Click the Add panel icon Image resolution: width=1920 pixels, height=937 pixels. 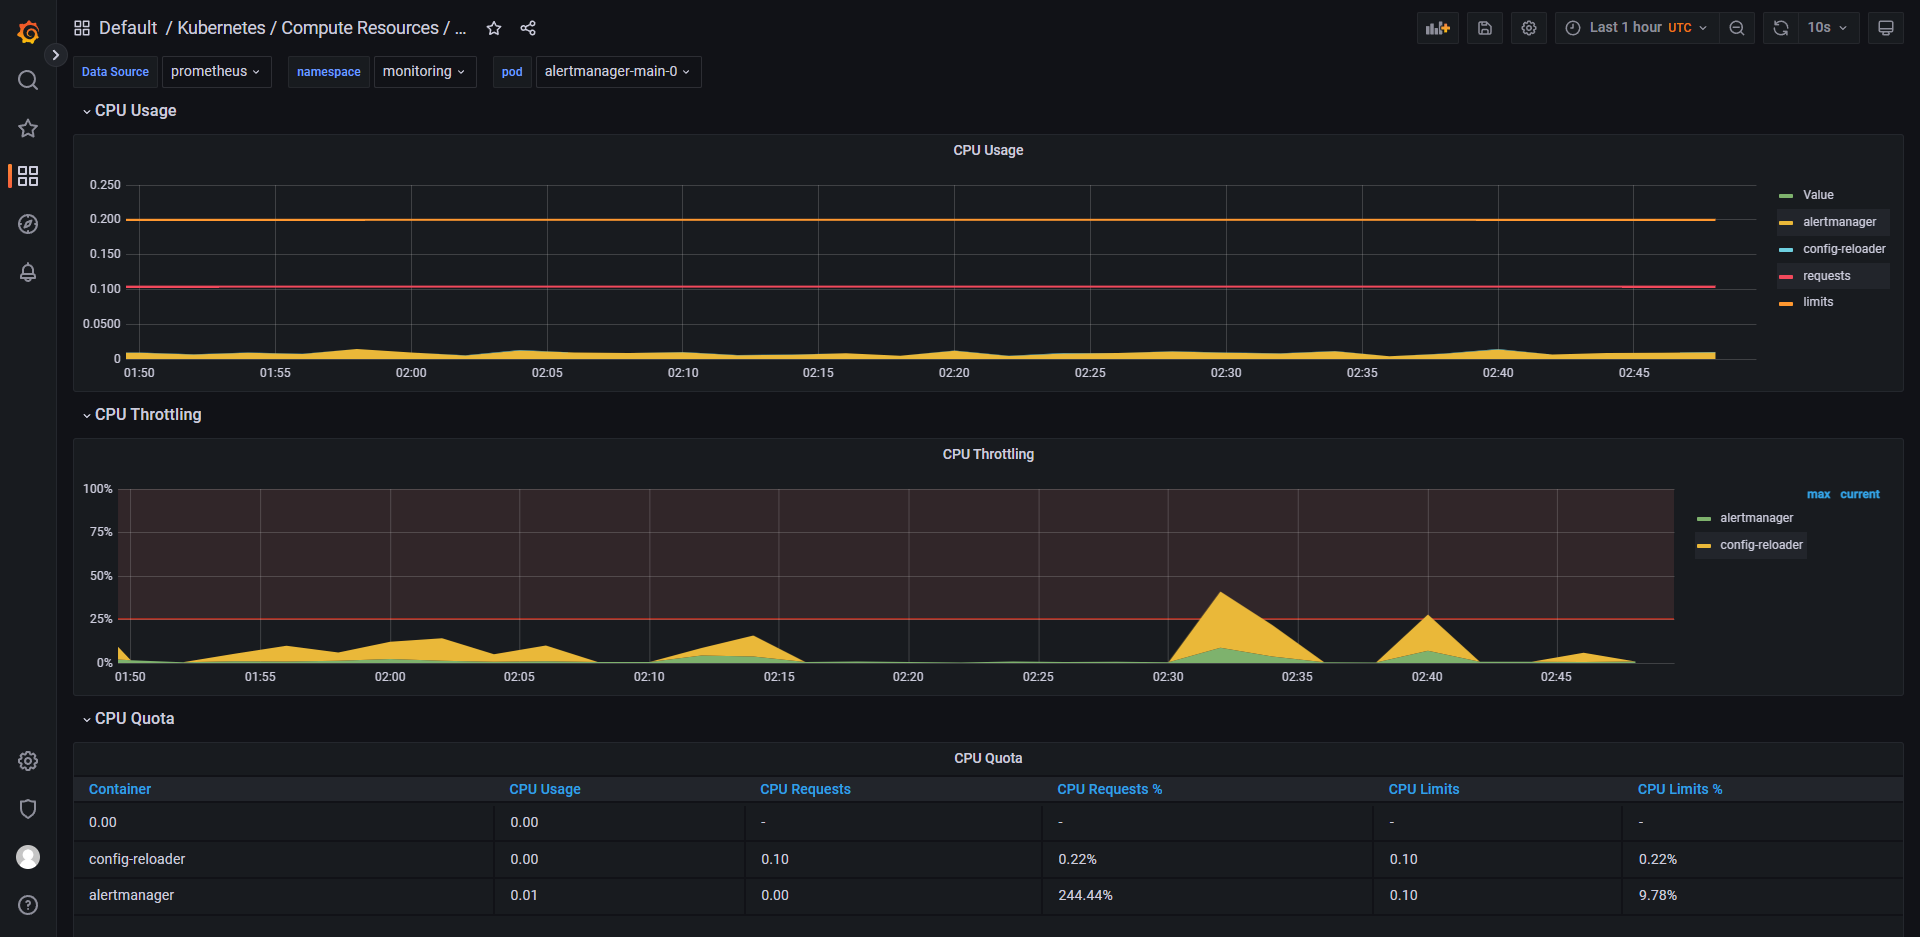pos(1437,28)
